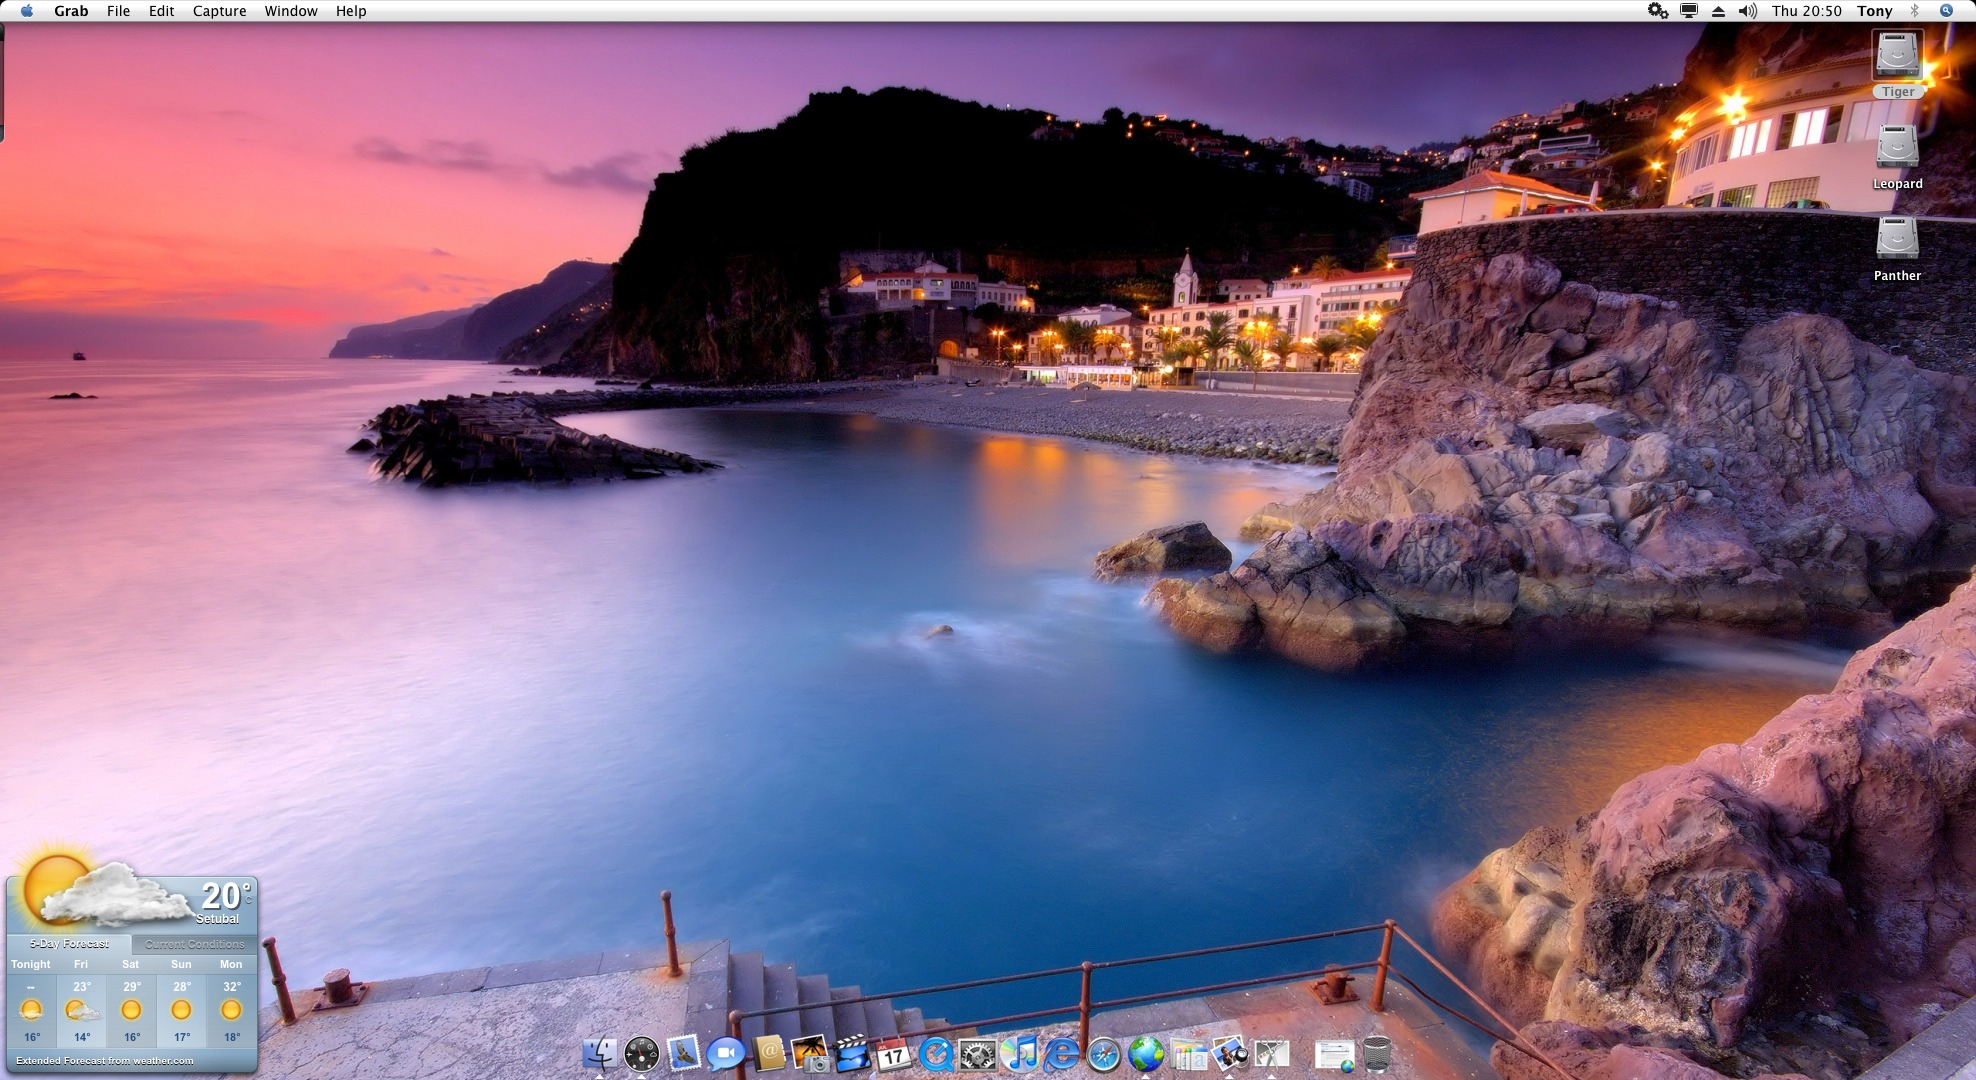
Task: Switch to 5-Day Forecast weather tab
Action: coord(69,943)
